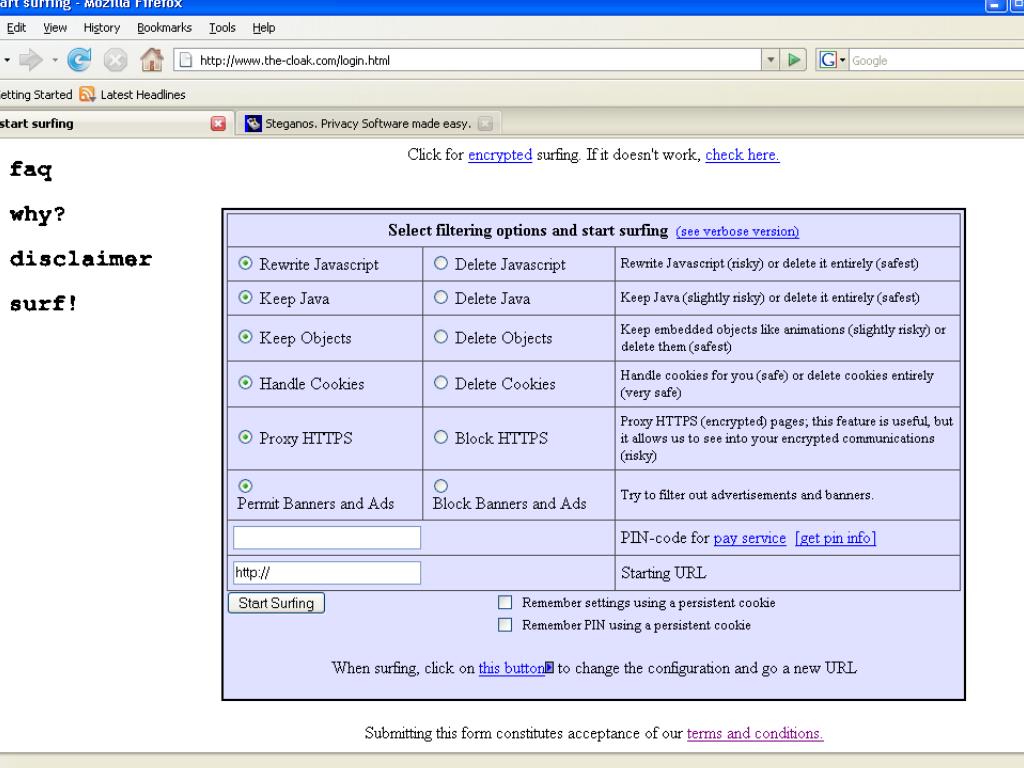Close the 'start surfing' tab

point(218,123)
